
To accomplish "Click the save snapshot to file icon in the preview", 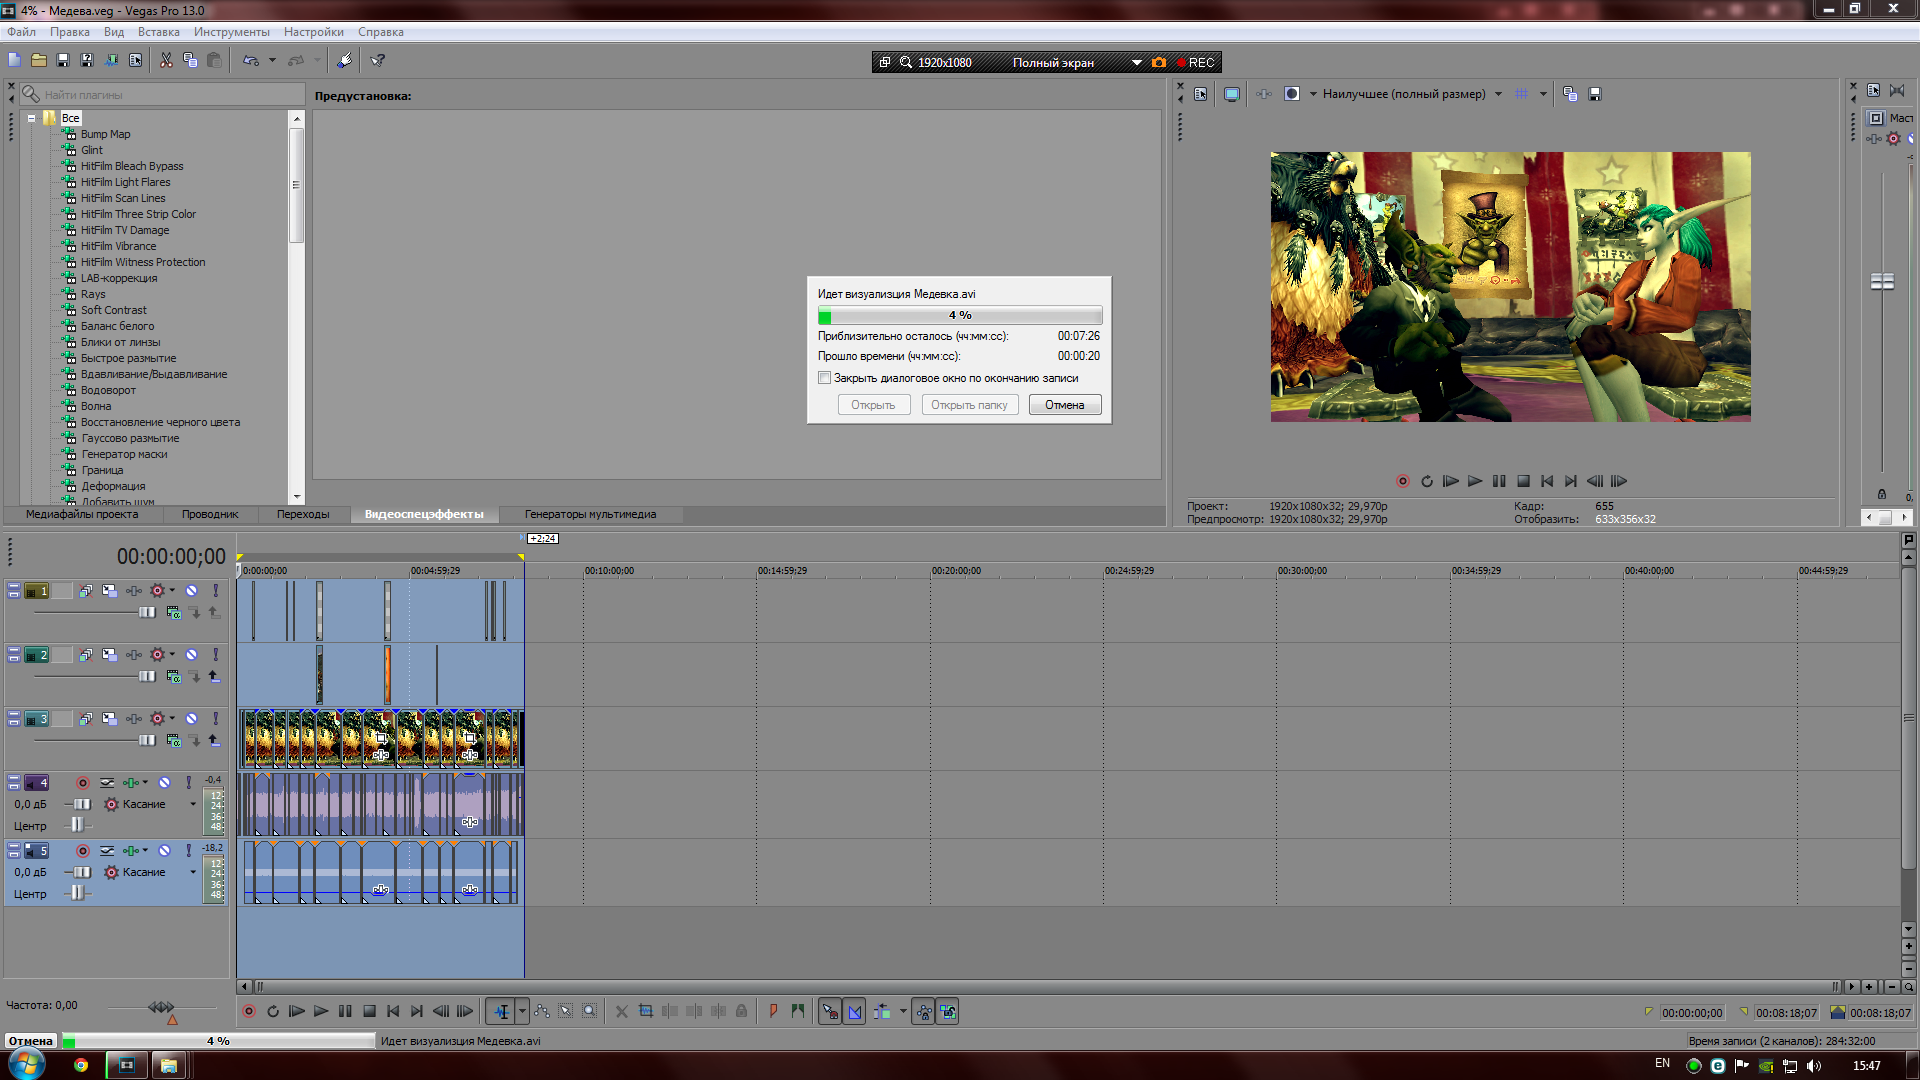I will [x=1595, y=94].
